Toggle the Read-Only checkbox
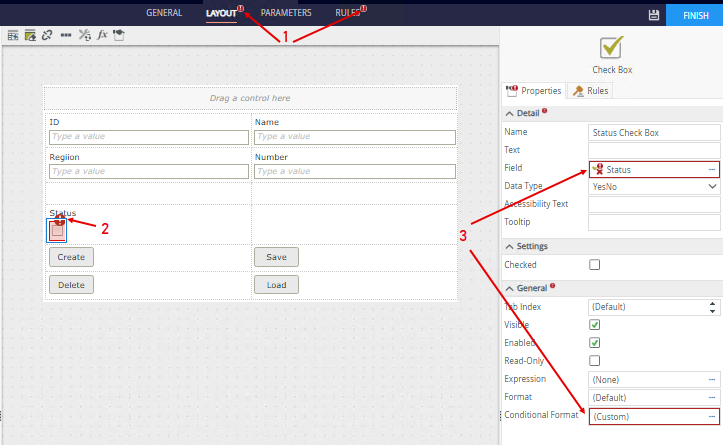The width and height of the screenshot is (723, 445). (x=594, y=361)
